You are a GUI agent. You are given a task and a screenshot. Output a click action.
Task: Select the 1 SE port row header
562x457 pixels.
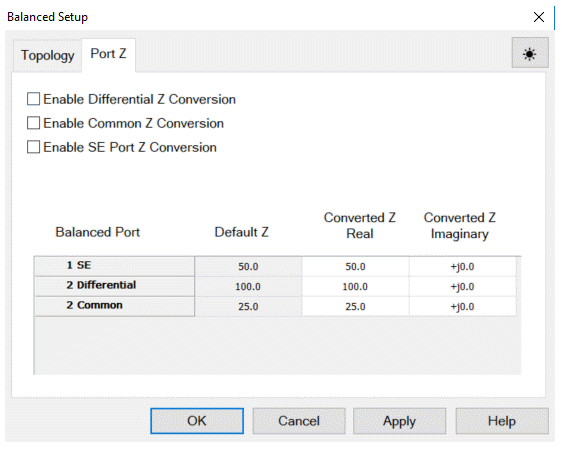(114, 266)
